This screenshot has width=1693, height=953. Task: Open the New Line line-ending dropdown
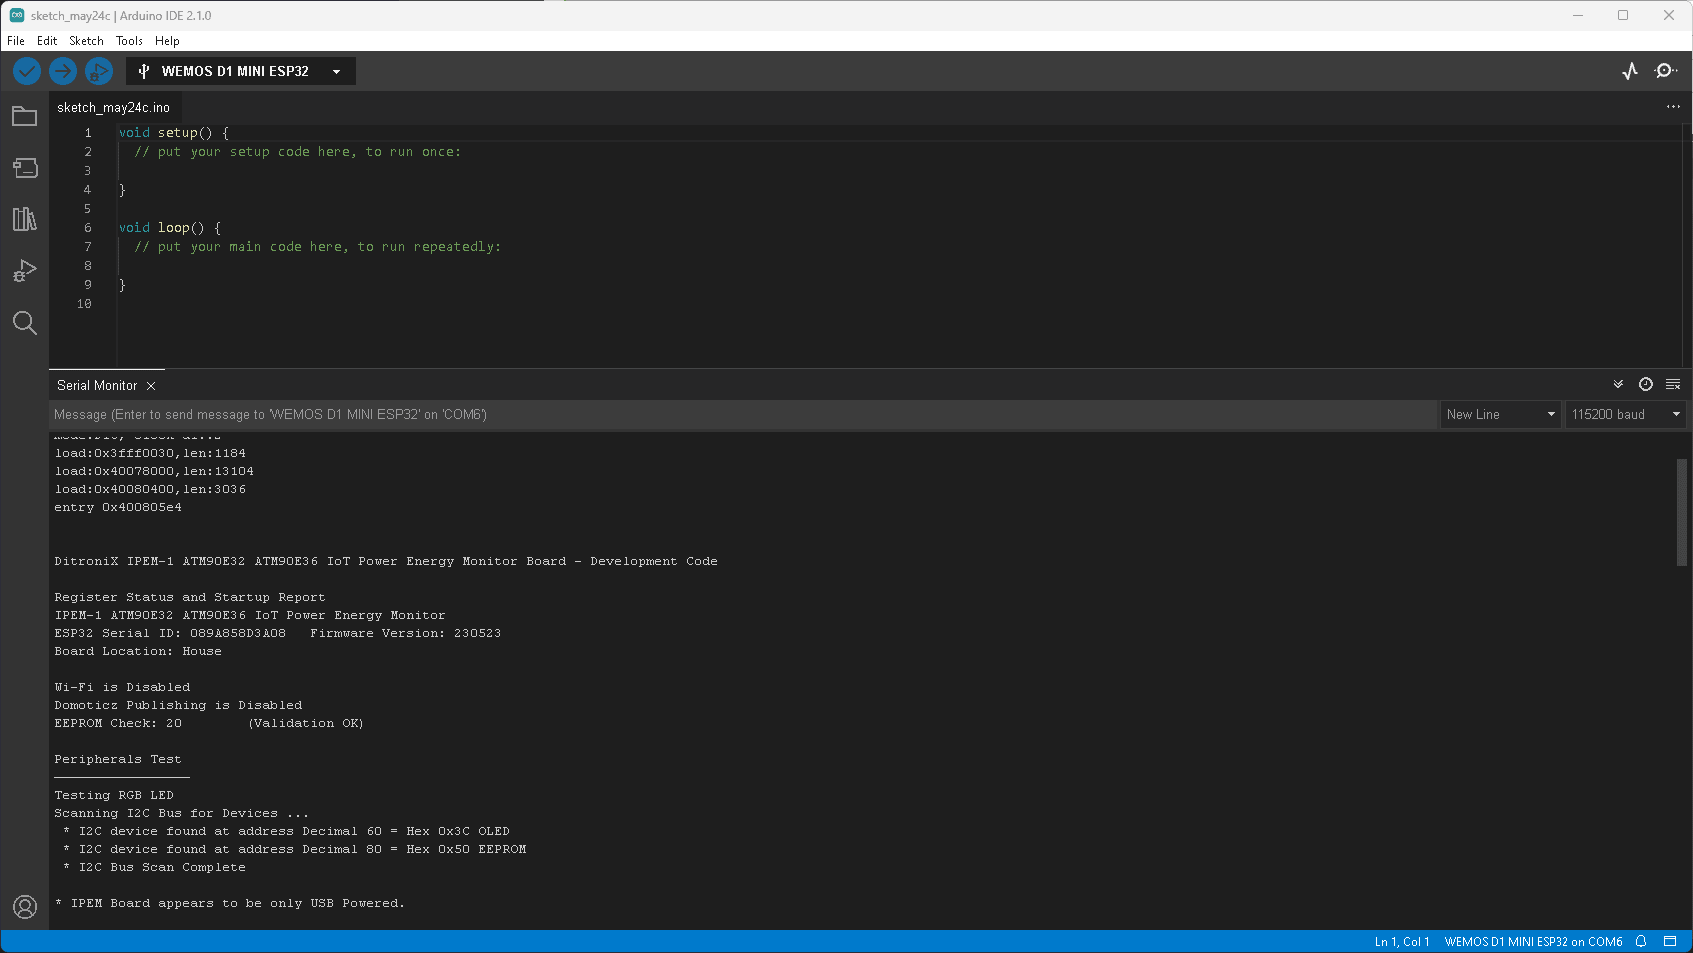(1501, 414)
